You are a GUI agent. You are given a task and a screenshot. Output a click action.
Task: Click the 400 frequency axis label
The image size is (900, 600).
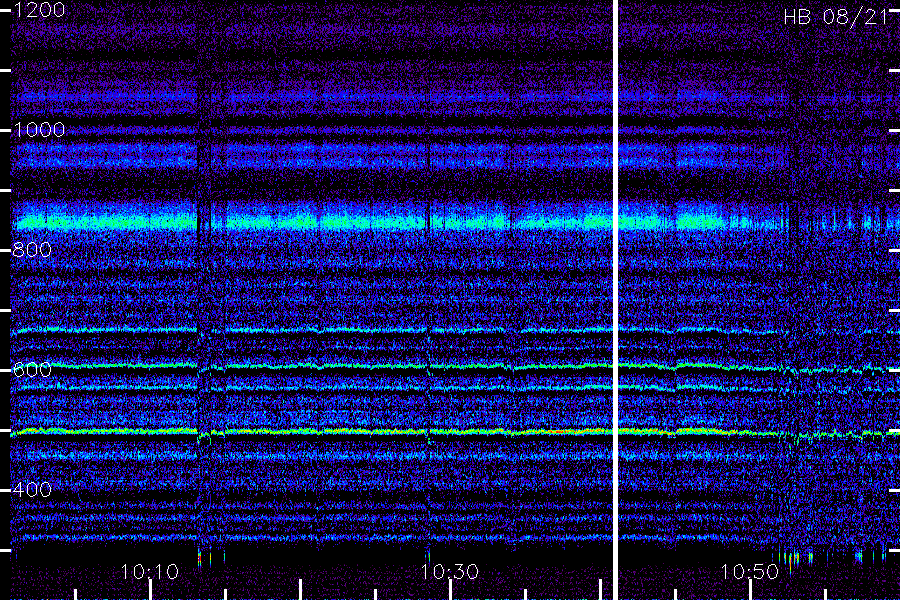[32, 489]
